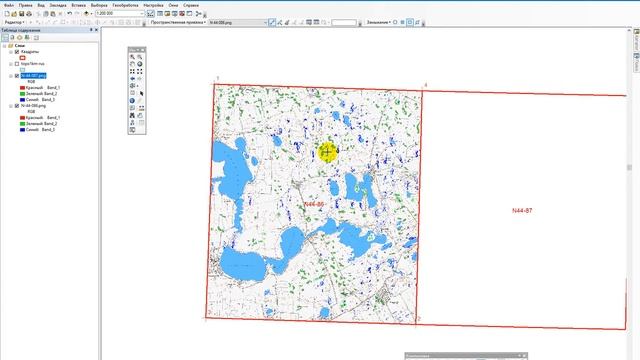Select the N-44-086.png layer name

[33, 106]
